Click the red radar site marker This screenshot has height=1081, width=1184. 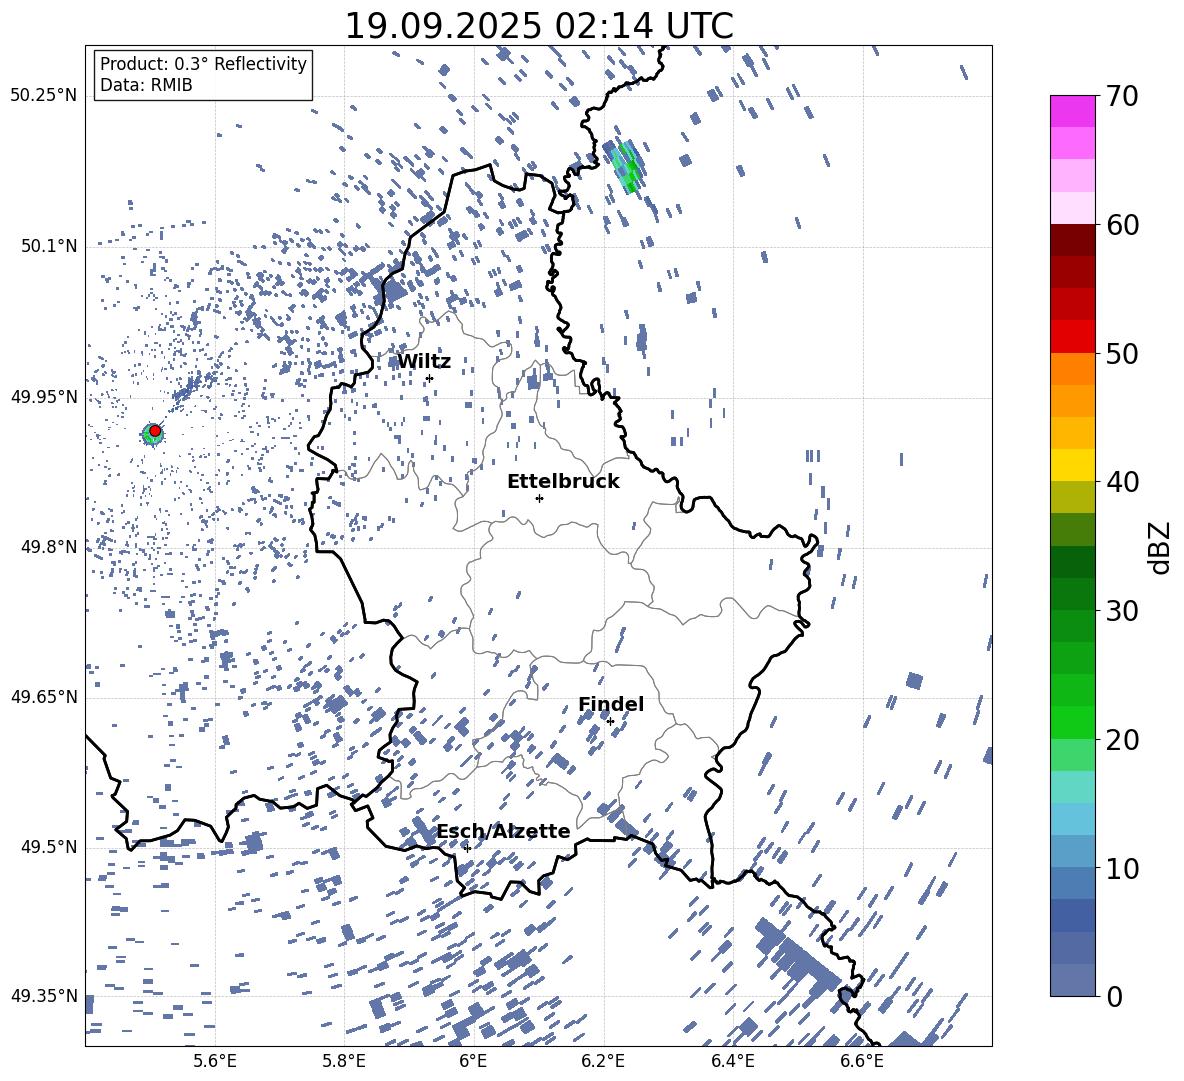[x=155, y=430]
